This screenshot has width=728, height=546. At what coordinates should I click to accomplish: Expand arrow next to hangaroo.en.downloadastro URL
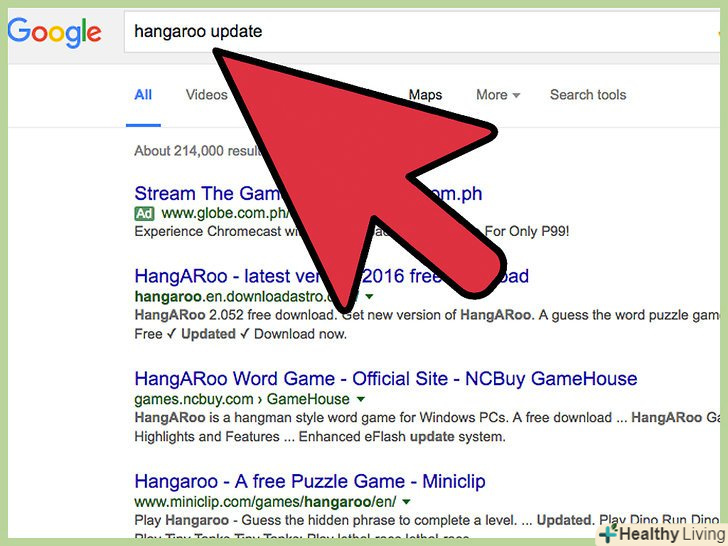[369, 296]
